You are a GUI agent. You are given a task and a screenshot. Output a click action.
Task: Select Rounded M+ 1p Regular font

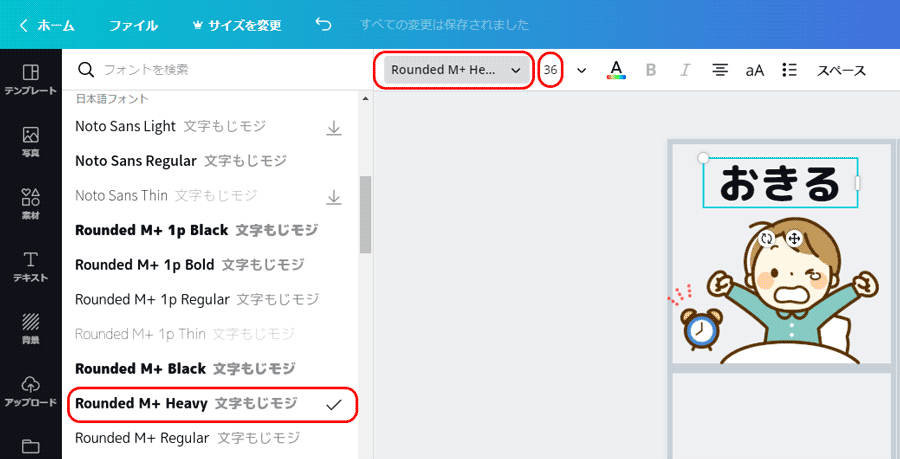pyautogui.click(x=210, y=299)
